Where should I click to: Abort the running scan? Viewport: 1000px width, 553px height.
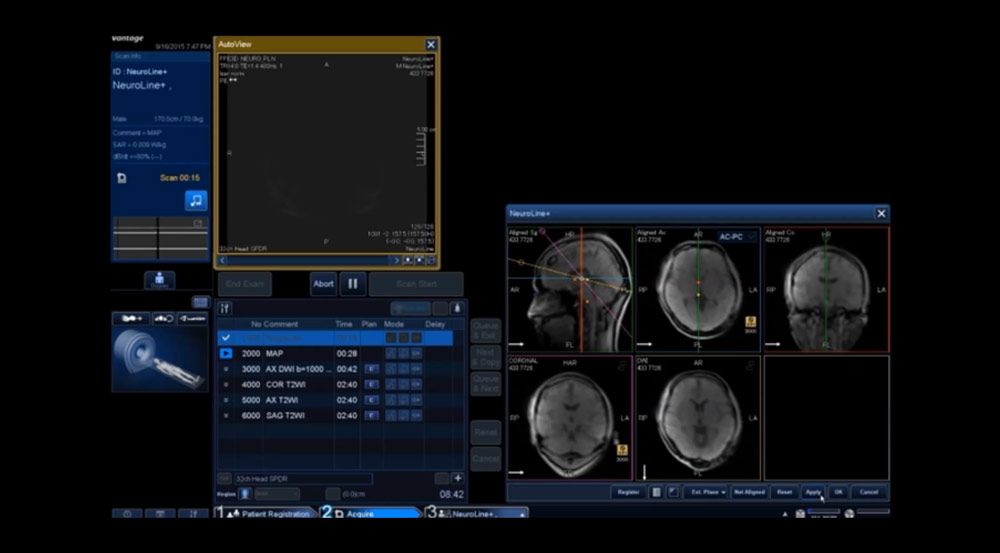(323, 284)
